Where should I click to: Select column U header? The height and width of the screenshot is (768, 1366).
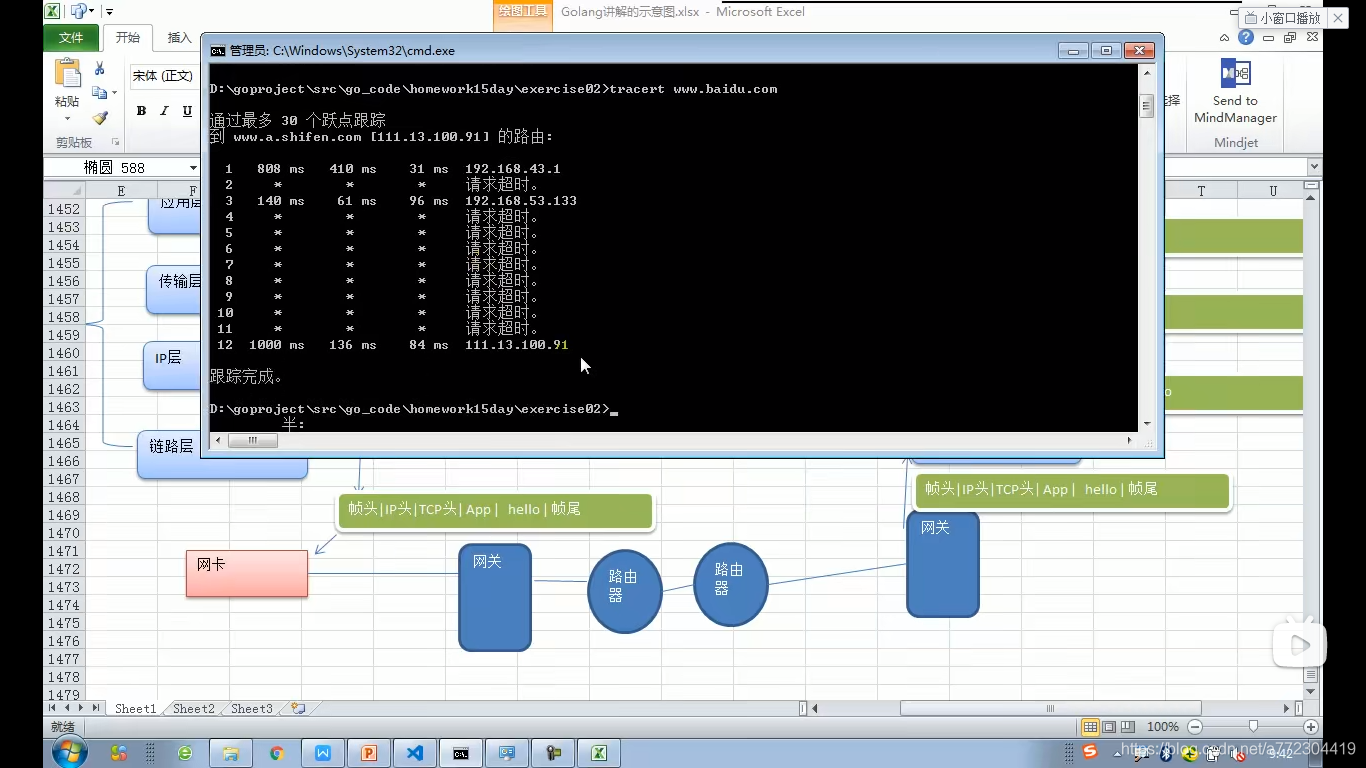click(x=1273, y=191)
